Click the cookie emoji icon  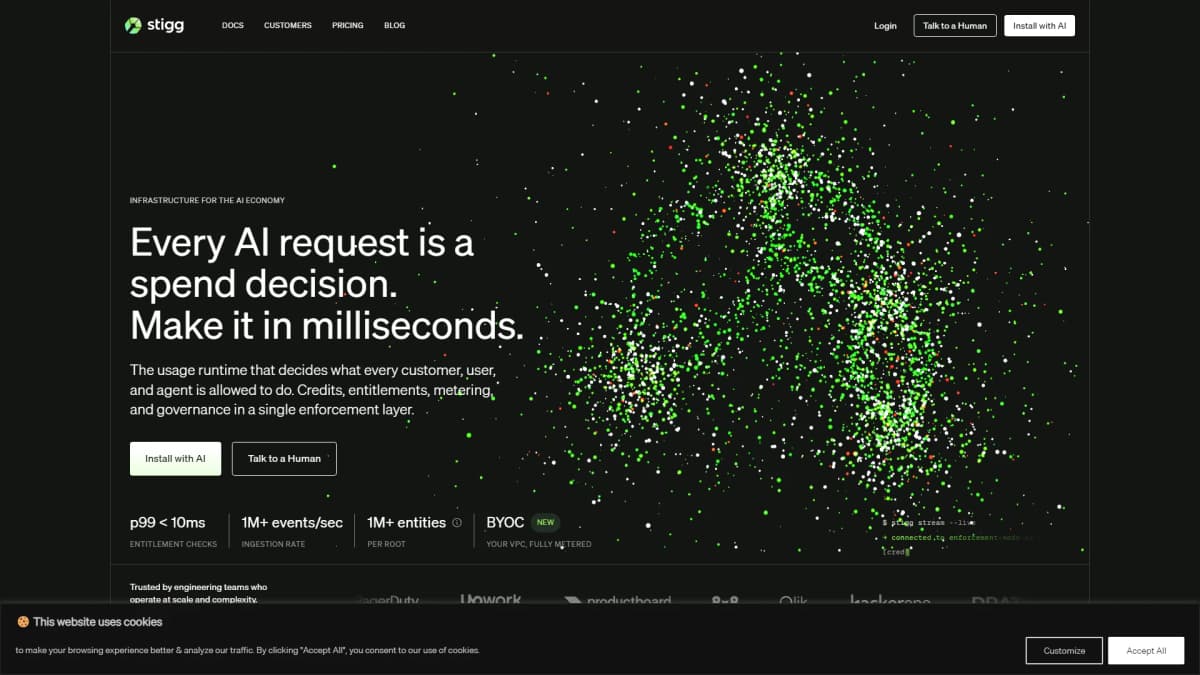point(23,622)
